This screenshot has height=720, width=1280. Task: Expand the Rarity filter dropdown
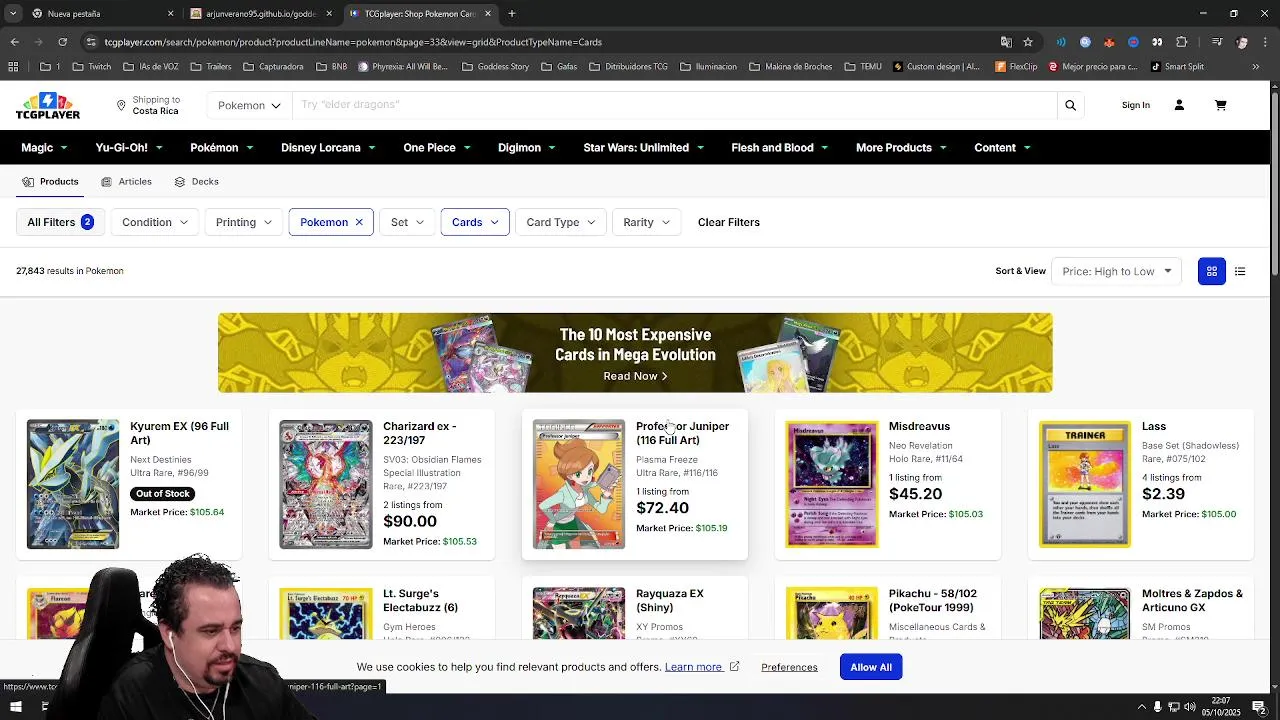point(646,222)
